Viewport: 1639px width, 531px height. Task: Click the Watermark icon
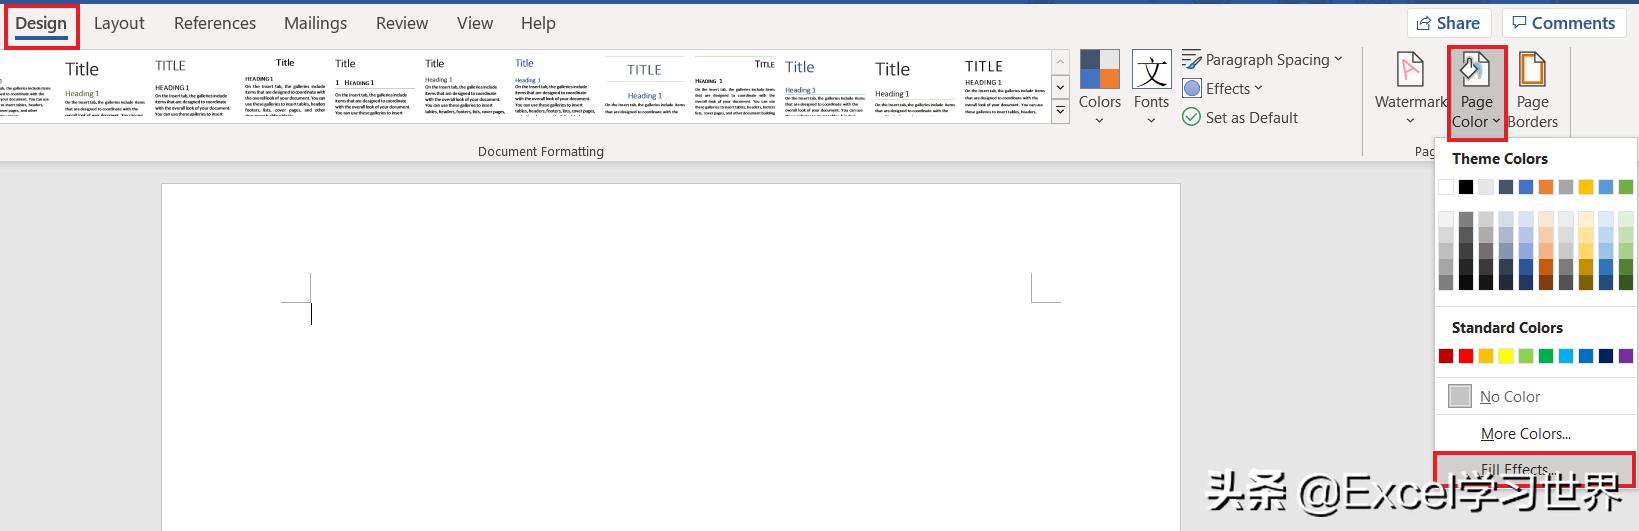[x=1410, y=72]
